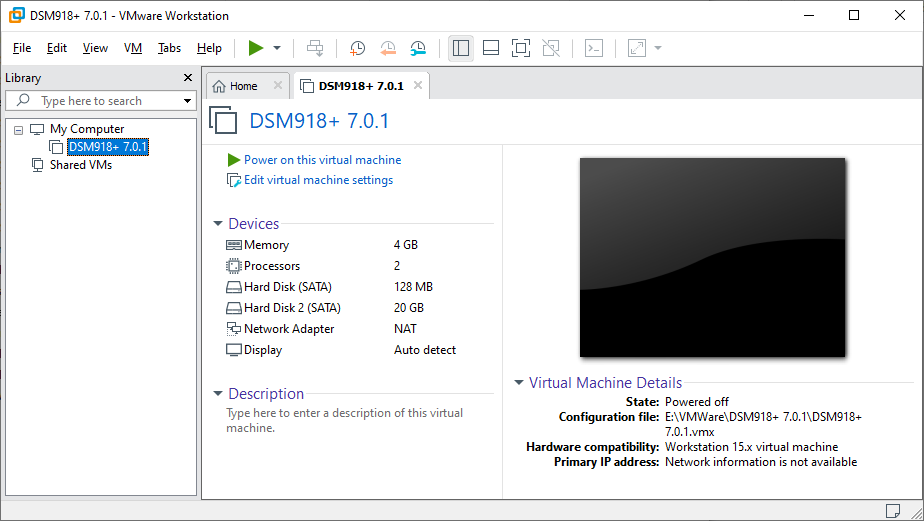The height and width of the screenshot is (521, 924).
Task: Select Shared VMs in the library
Action: [81, 165]
